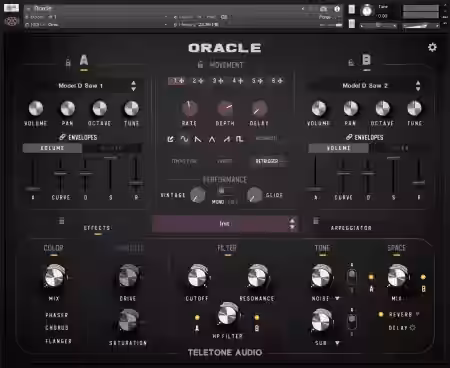The height and width of the screenshot is (368, 450).
Task: Toggle HP Filter for layer A
Action: tap(197, 317)
